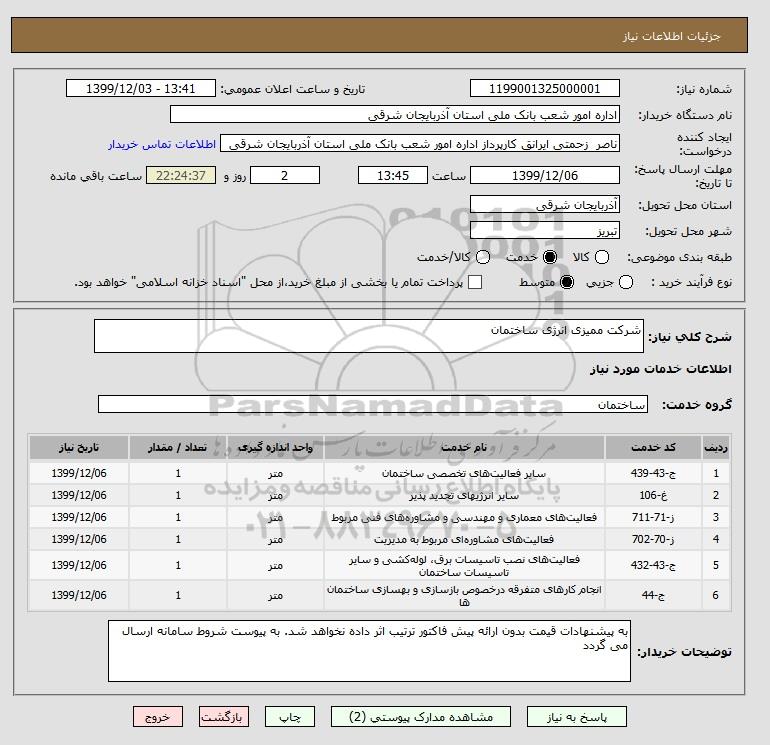Viewport: 770px width, 745px height.
Task: Click the چاپ print button
Action: (x=290, y=717)
